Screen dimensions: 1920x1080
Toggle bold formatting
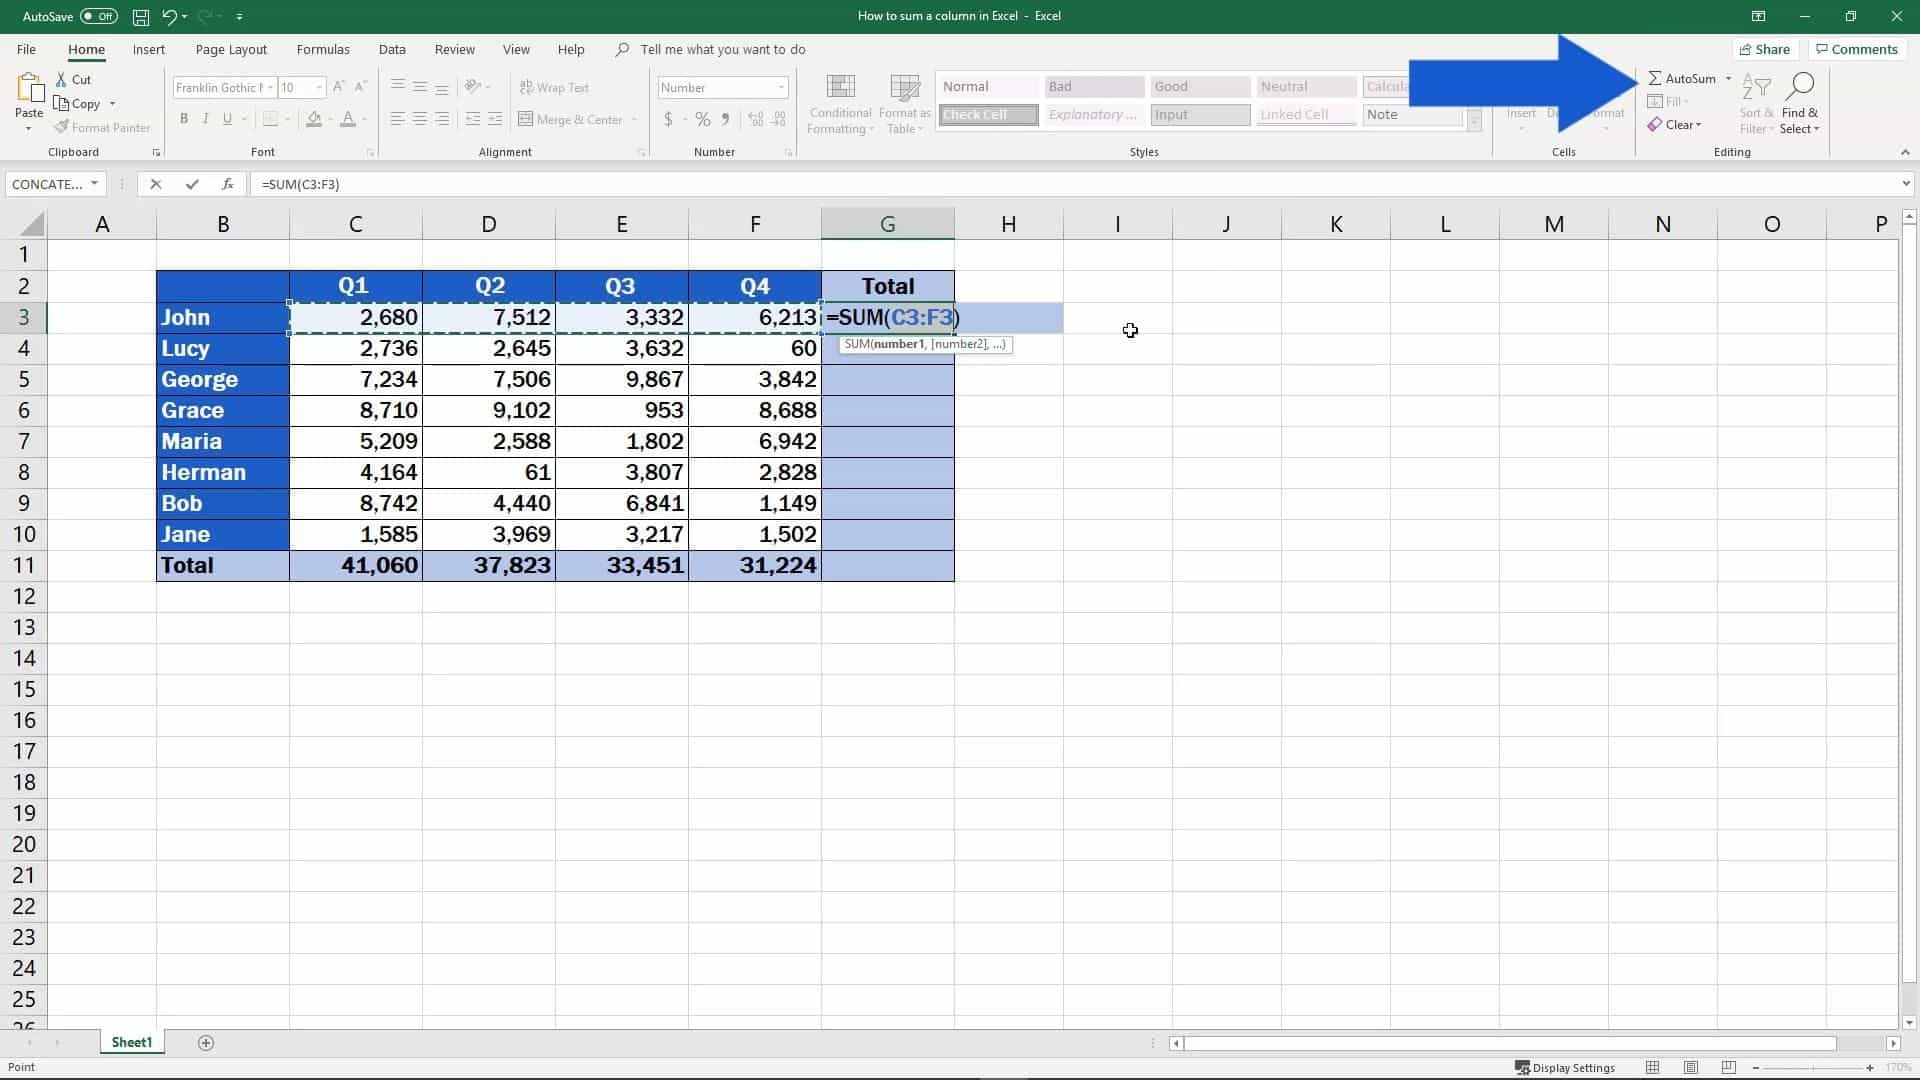click(184, 119)
